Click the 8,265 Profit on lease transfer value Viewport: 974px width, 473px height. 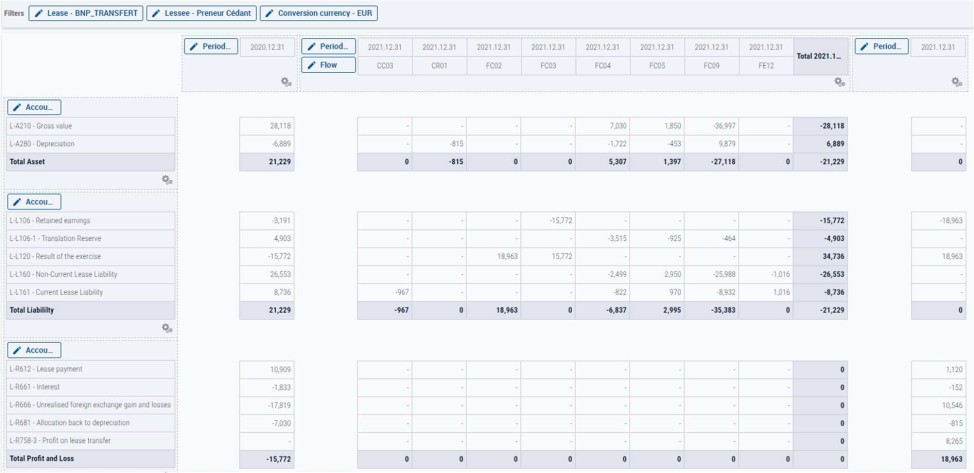click(x=938, y=441)
